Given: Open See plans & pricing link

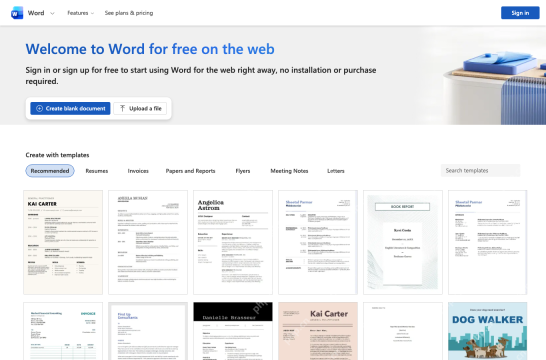Looking at the screenshot, I should (x=129, y=13).
